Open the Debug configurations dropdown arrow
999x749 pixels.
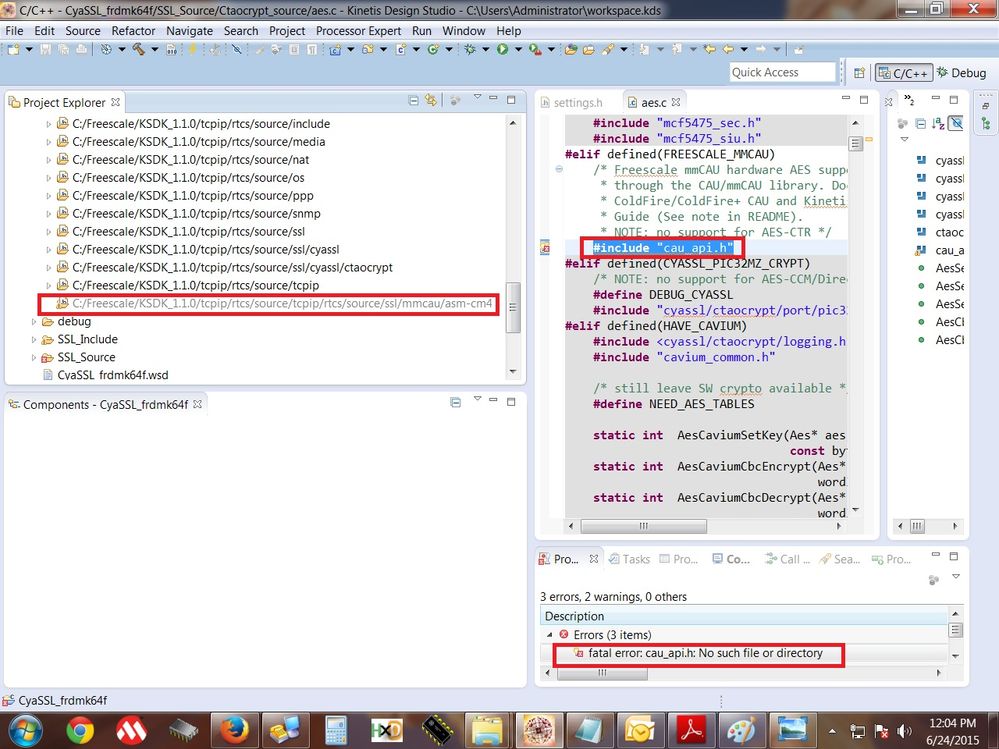[485, 49]
